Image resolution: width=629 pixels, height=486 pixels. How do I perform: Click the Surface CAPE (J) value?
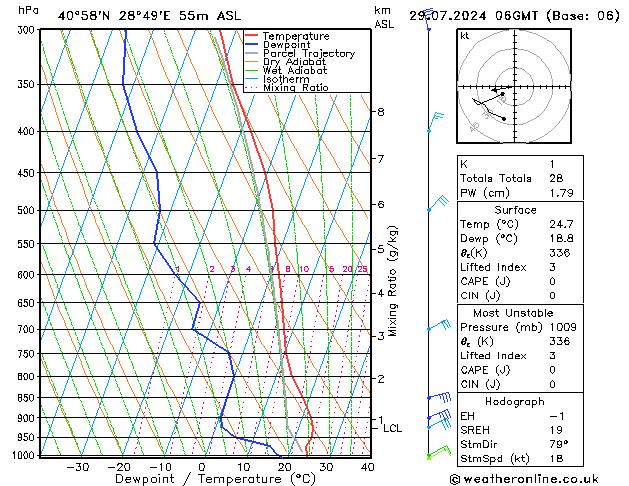tap(552, 281)
